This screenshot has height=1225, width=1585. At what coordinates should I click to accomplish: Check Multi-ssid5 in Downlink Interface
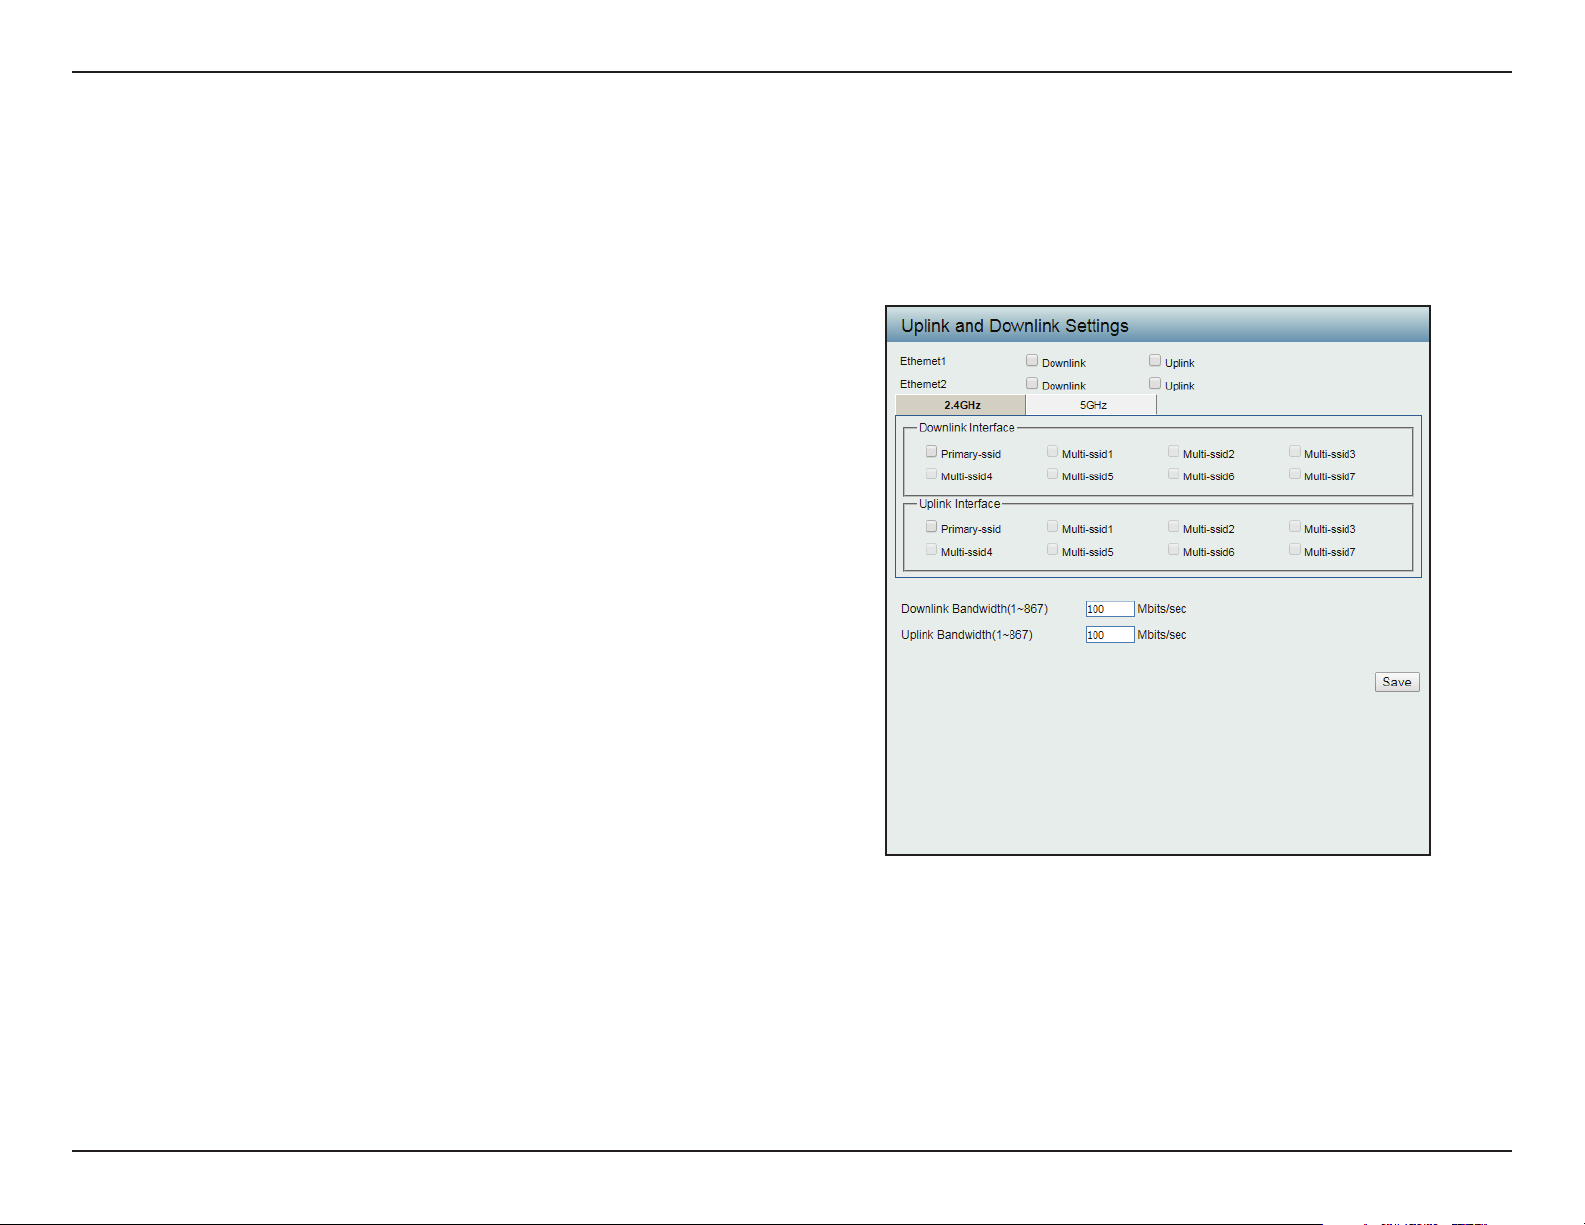[x=1052, y=474]
